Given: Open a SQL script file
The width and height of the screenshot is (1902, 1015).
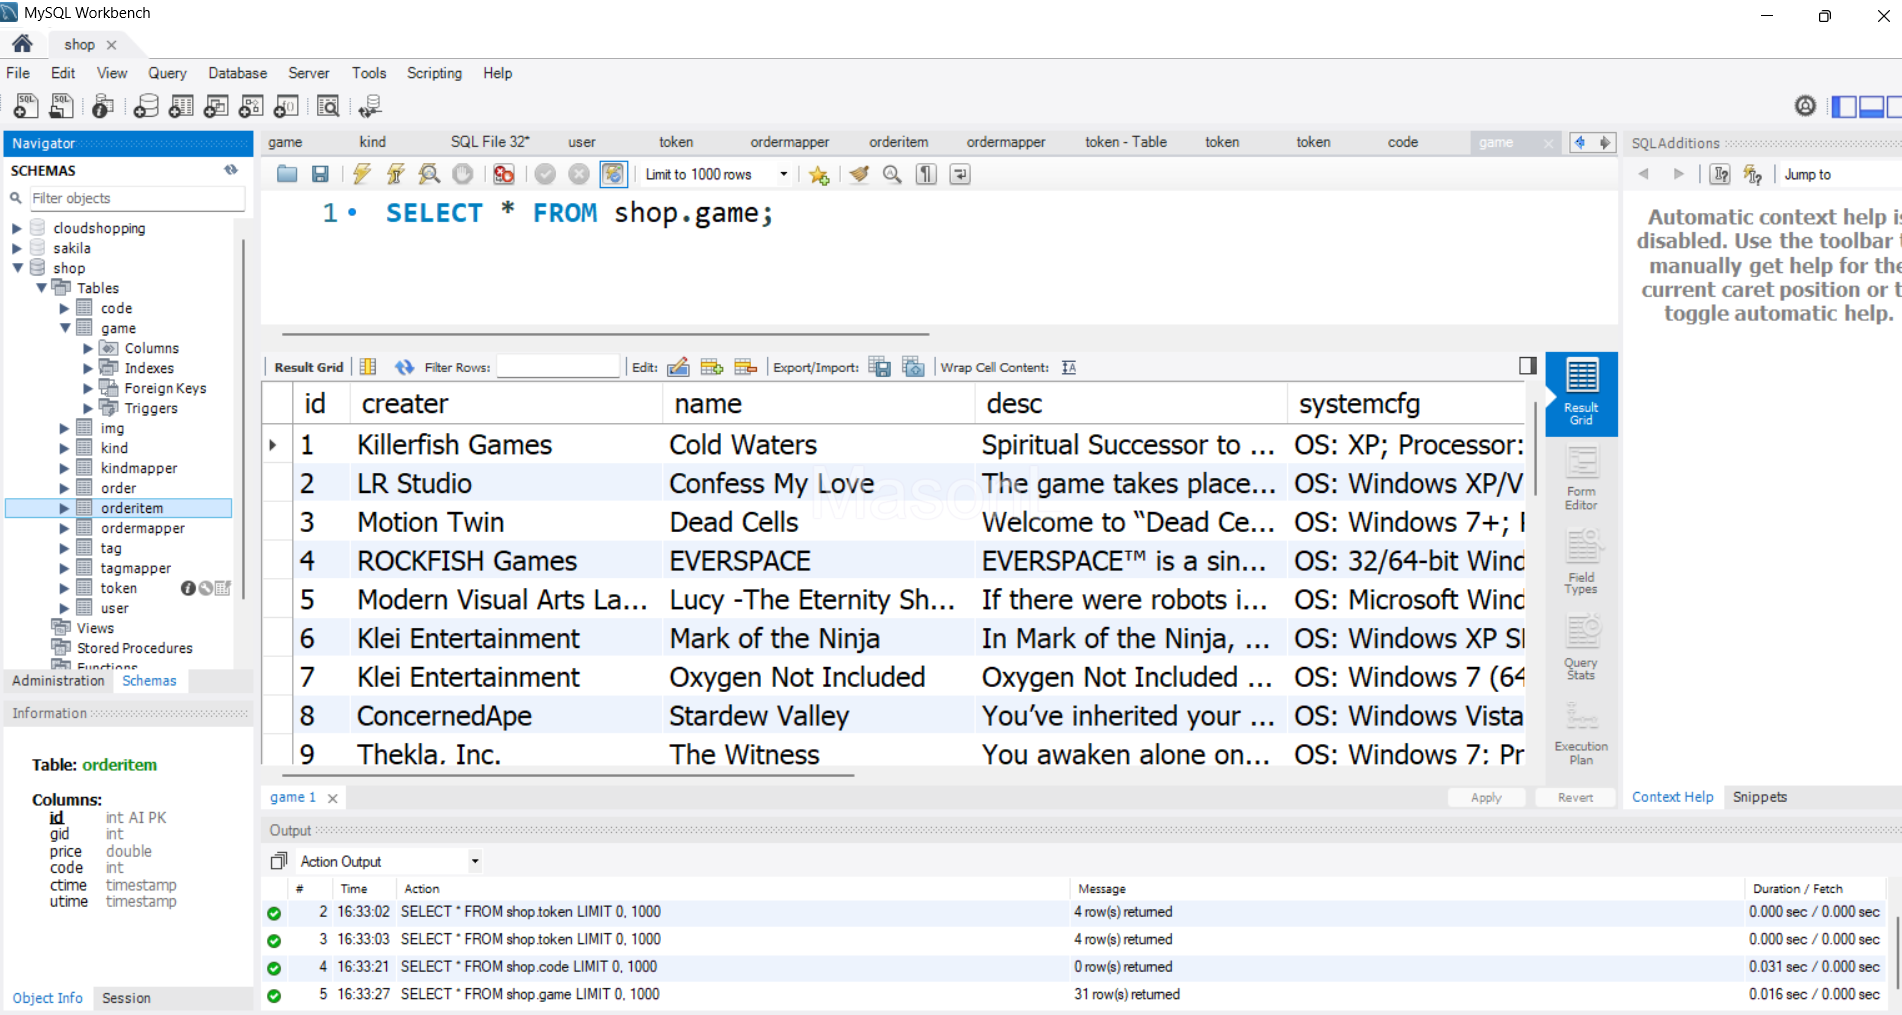Looking at the screenshot, I should (x=287, y=174).
